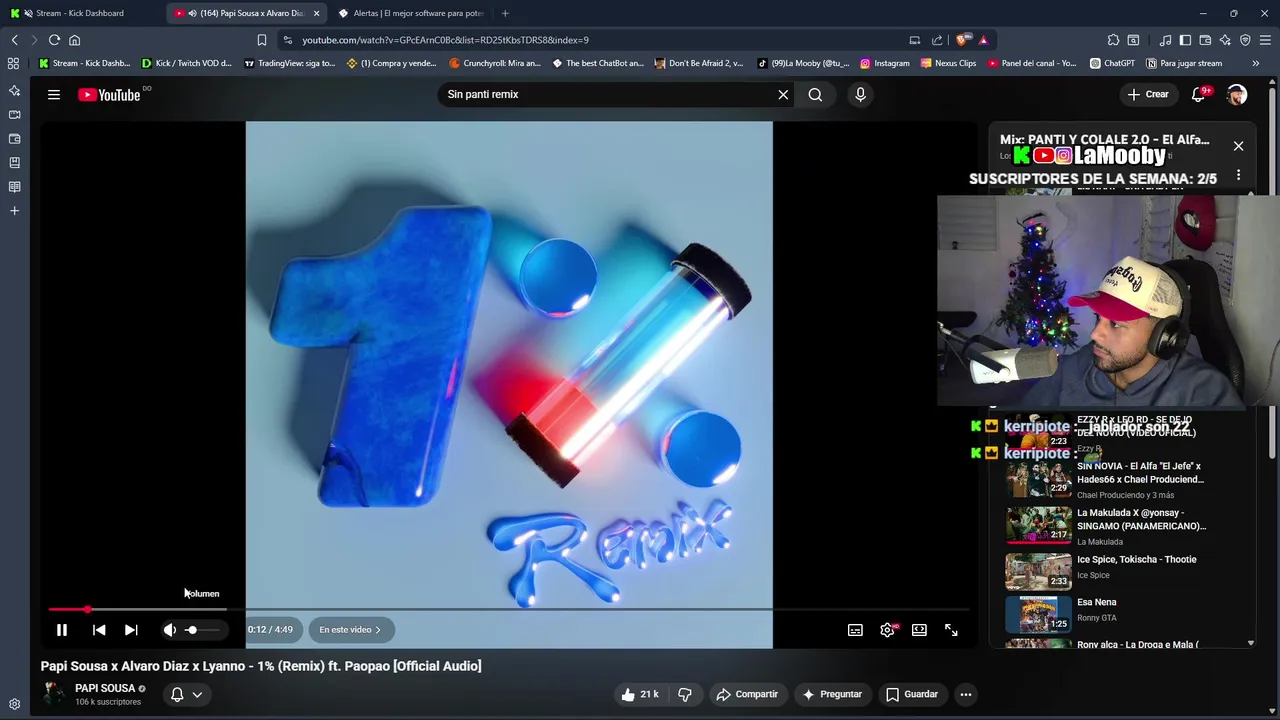Open the player settings gear
Image resolution: width=1280 pixels, height=720 pixels.
[887, 630]
